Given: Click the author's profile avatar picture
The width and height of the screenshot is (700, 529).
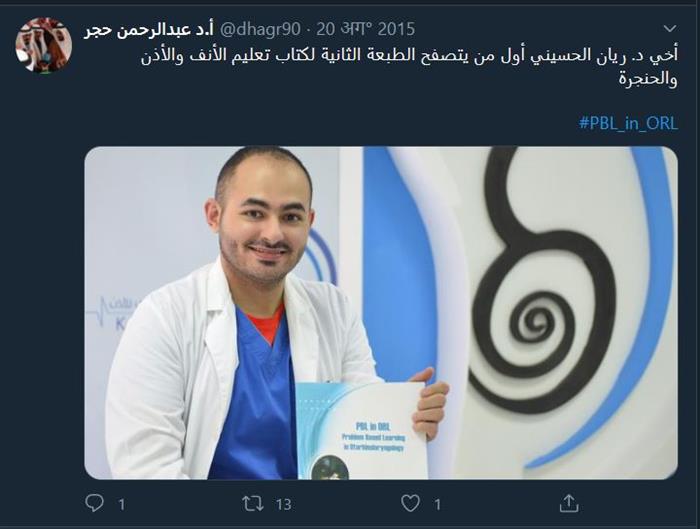Looking at the screenshot, I should coord(44,45).
